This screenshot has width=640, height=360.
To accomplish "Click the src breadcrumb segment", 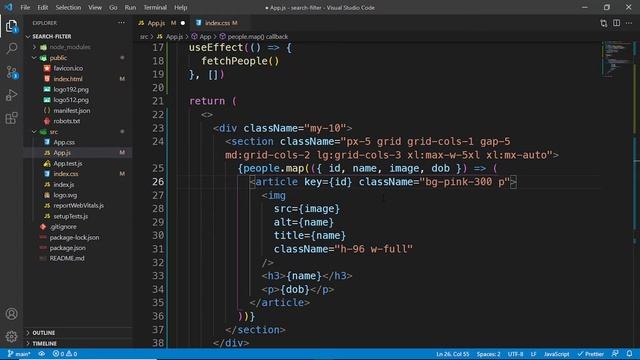I will pos(144,37).
